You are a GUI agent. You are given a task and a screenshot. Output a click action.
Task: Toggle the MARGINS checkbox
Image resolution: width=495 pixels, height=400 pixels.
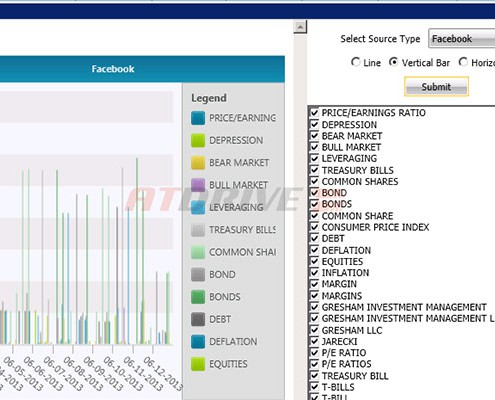pos(314,295)
